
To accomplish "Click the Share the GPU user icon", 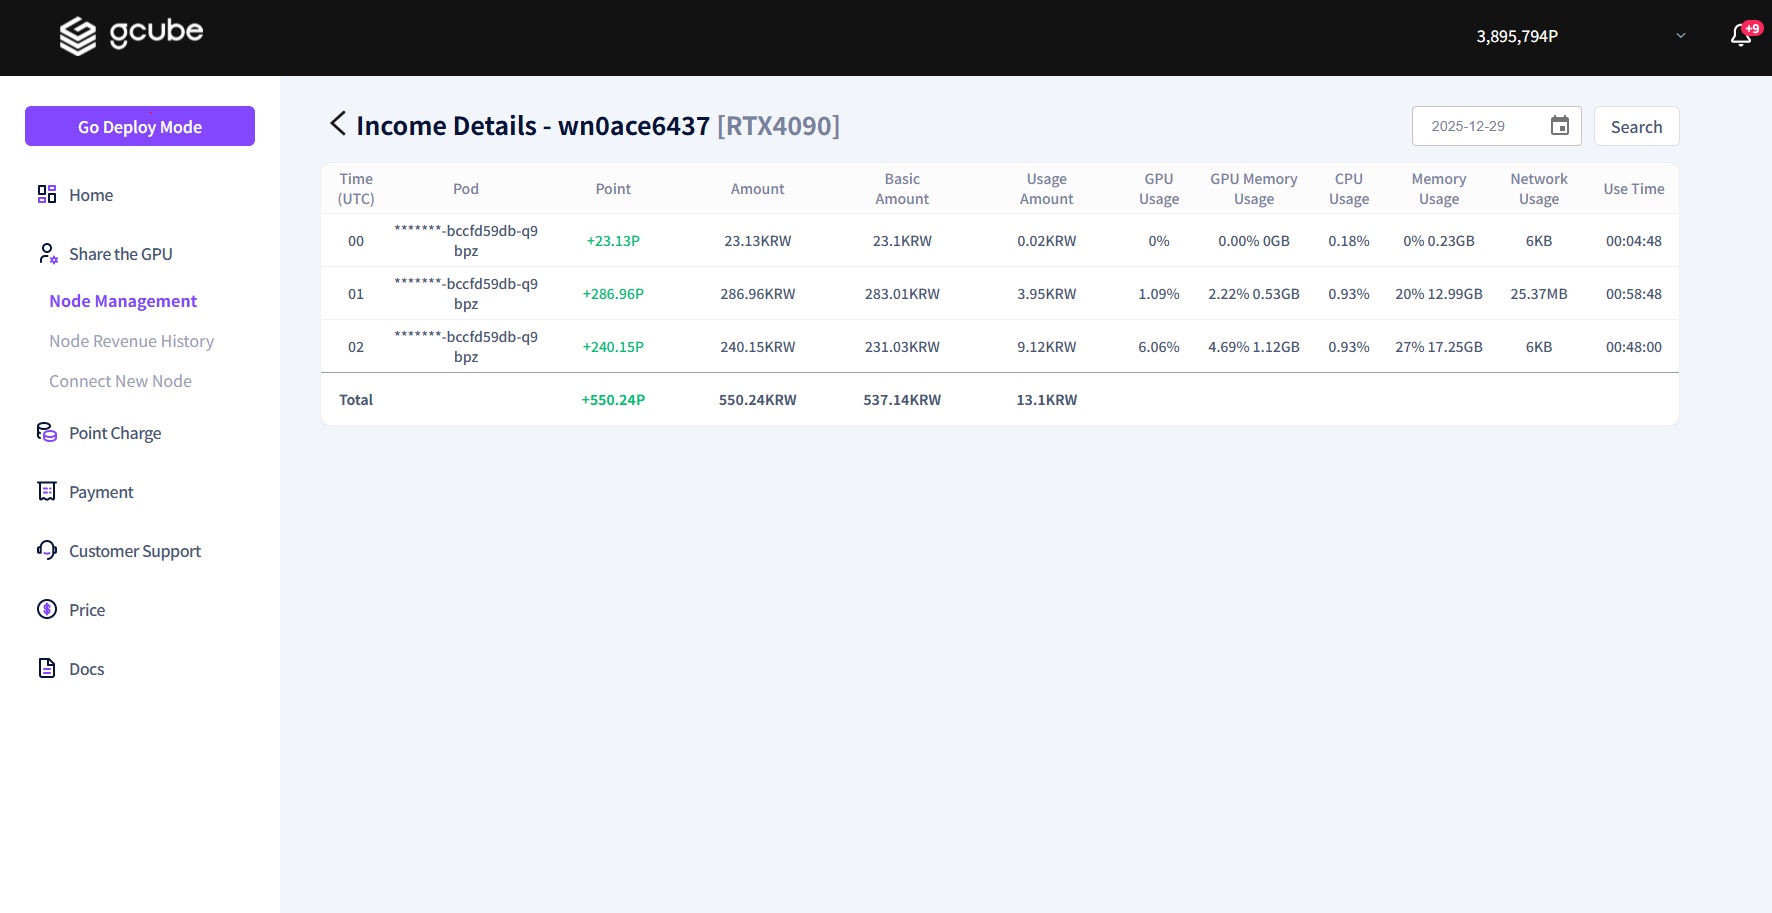I will 47,253.
